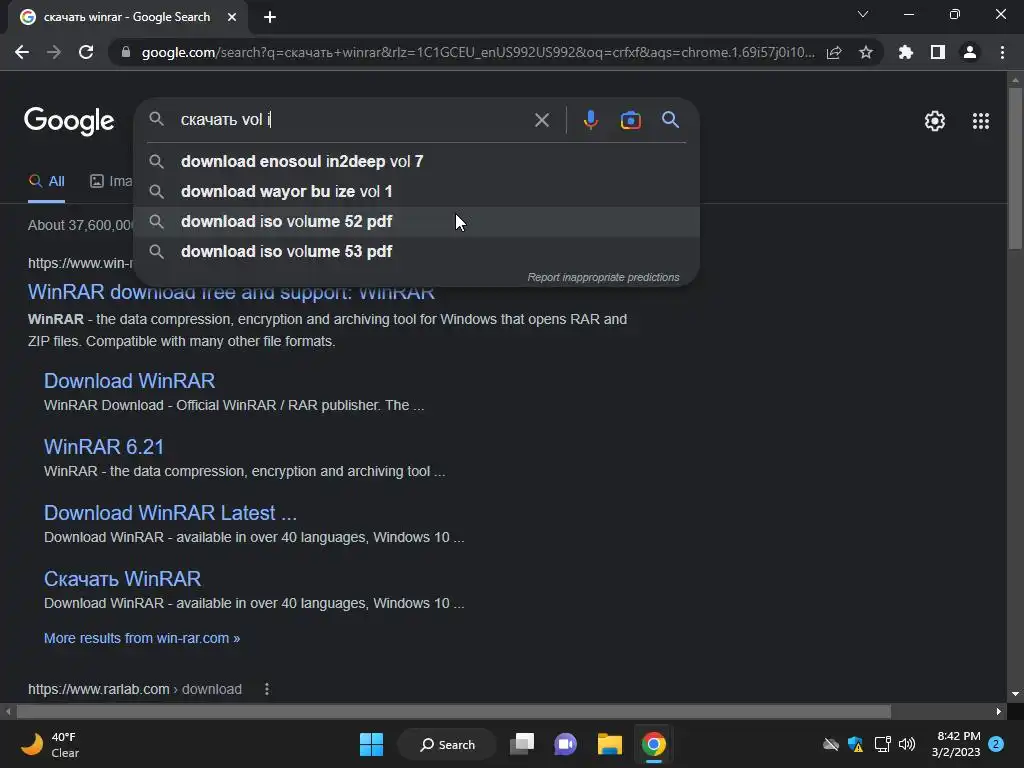Image resolution: width=1024 pixels, height=768 pixels.
Task: Expand the tab search chevron
Action: coord(863,14)
